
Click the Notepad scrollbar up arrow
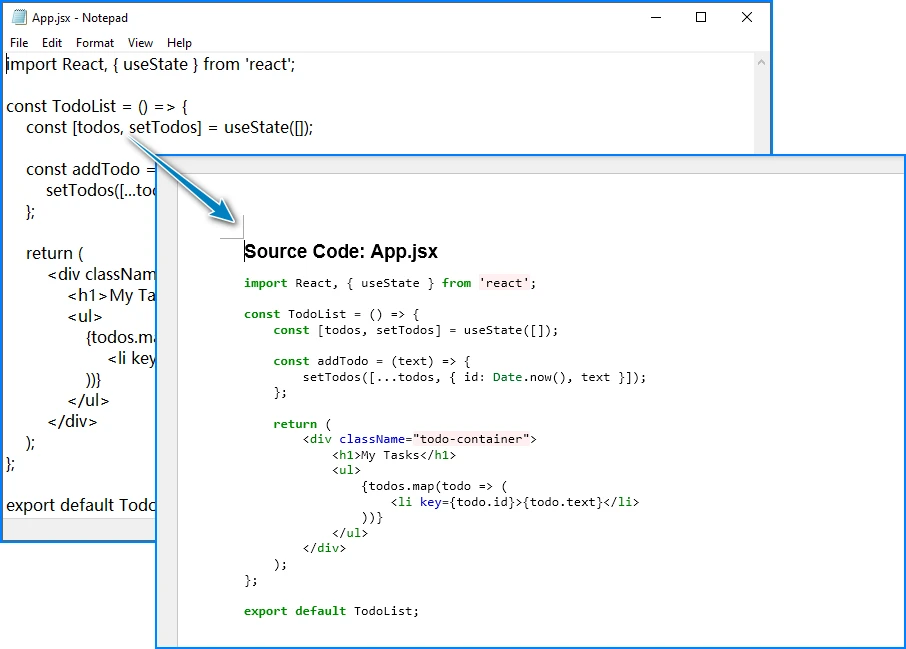pyautogui.click(x=761, y=62)
